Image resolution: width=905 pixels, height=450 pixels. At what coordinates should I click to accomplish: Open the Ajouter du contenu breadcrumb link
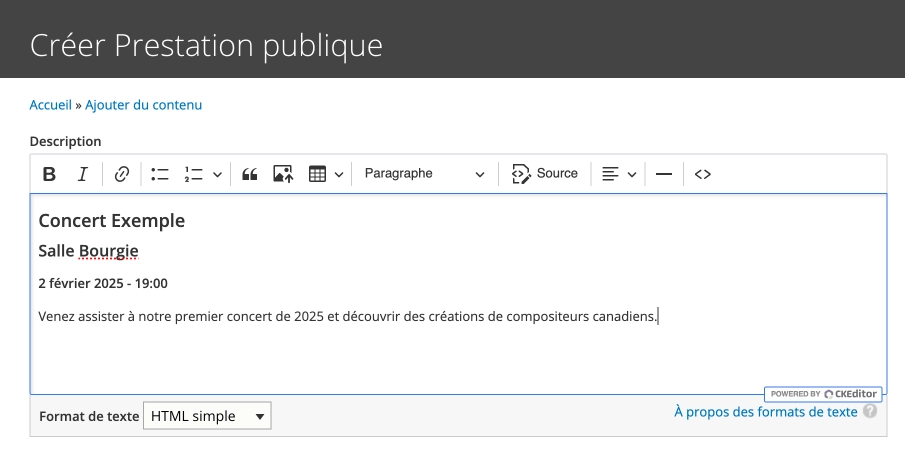(144, 105)
